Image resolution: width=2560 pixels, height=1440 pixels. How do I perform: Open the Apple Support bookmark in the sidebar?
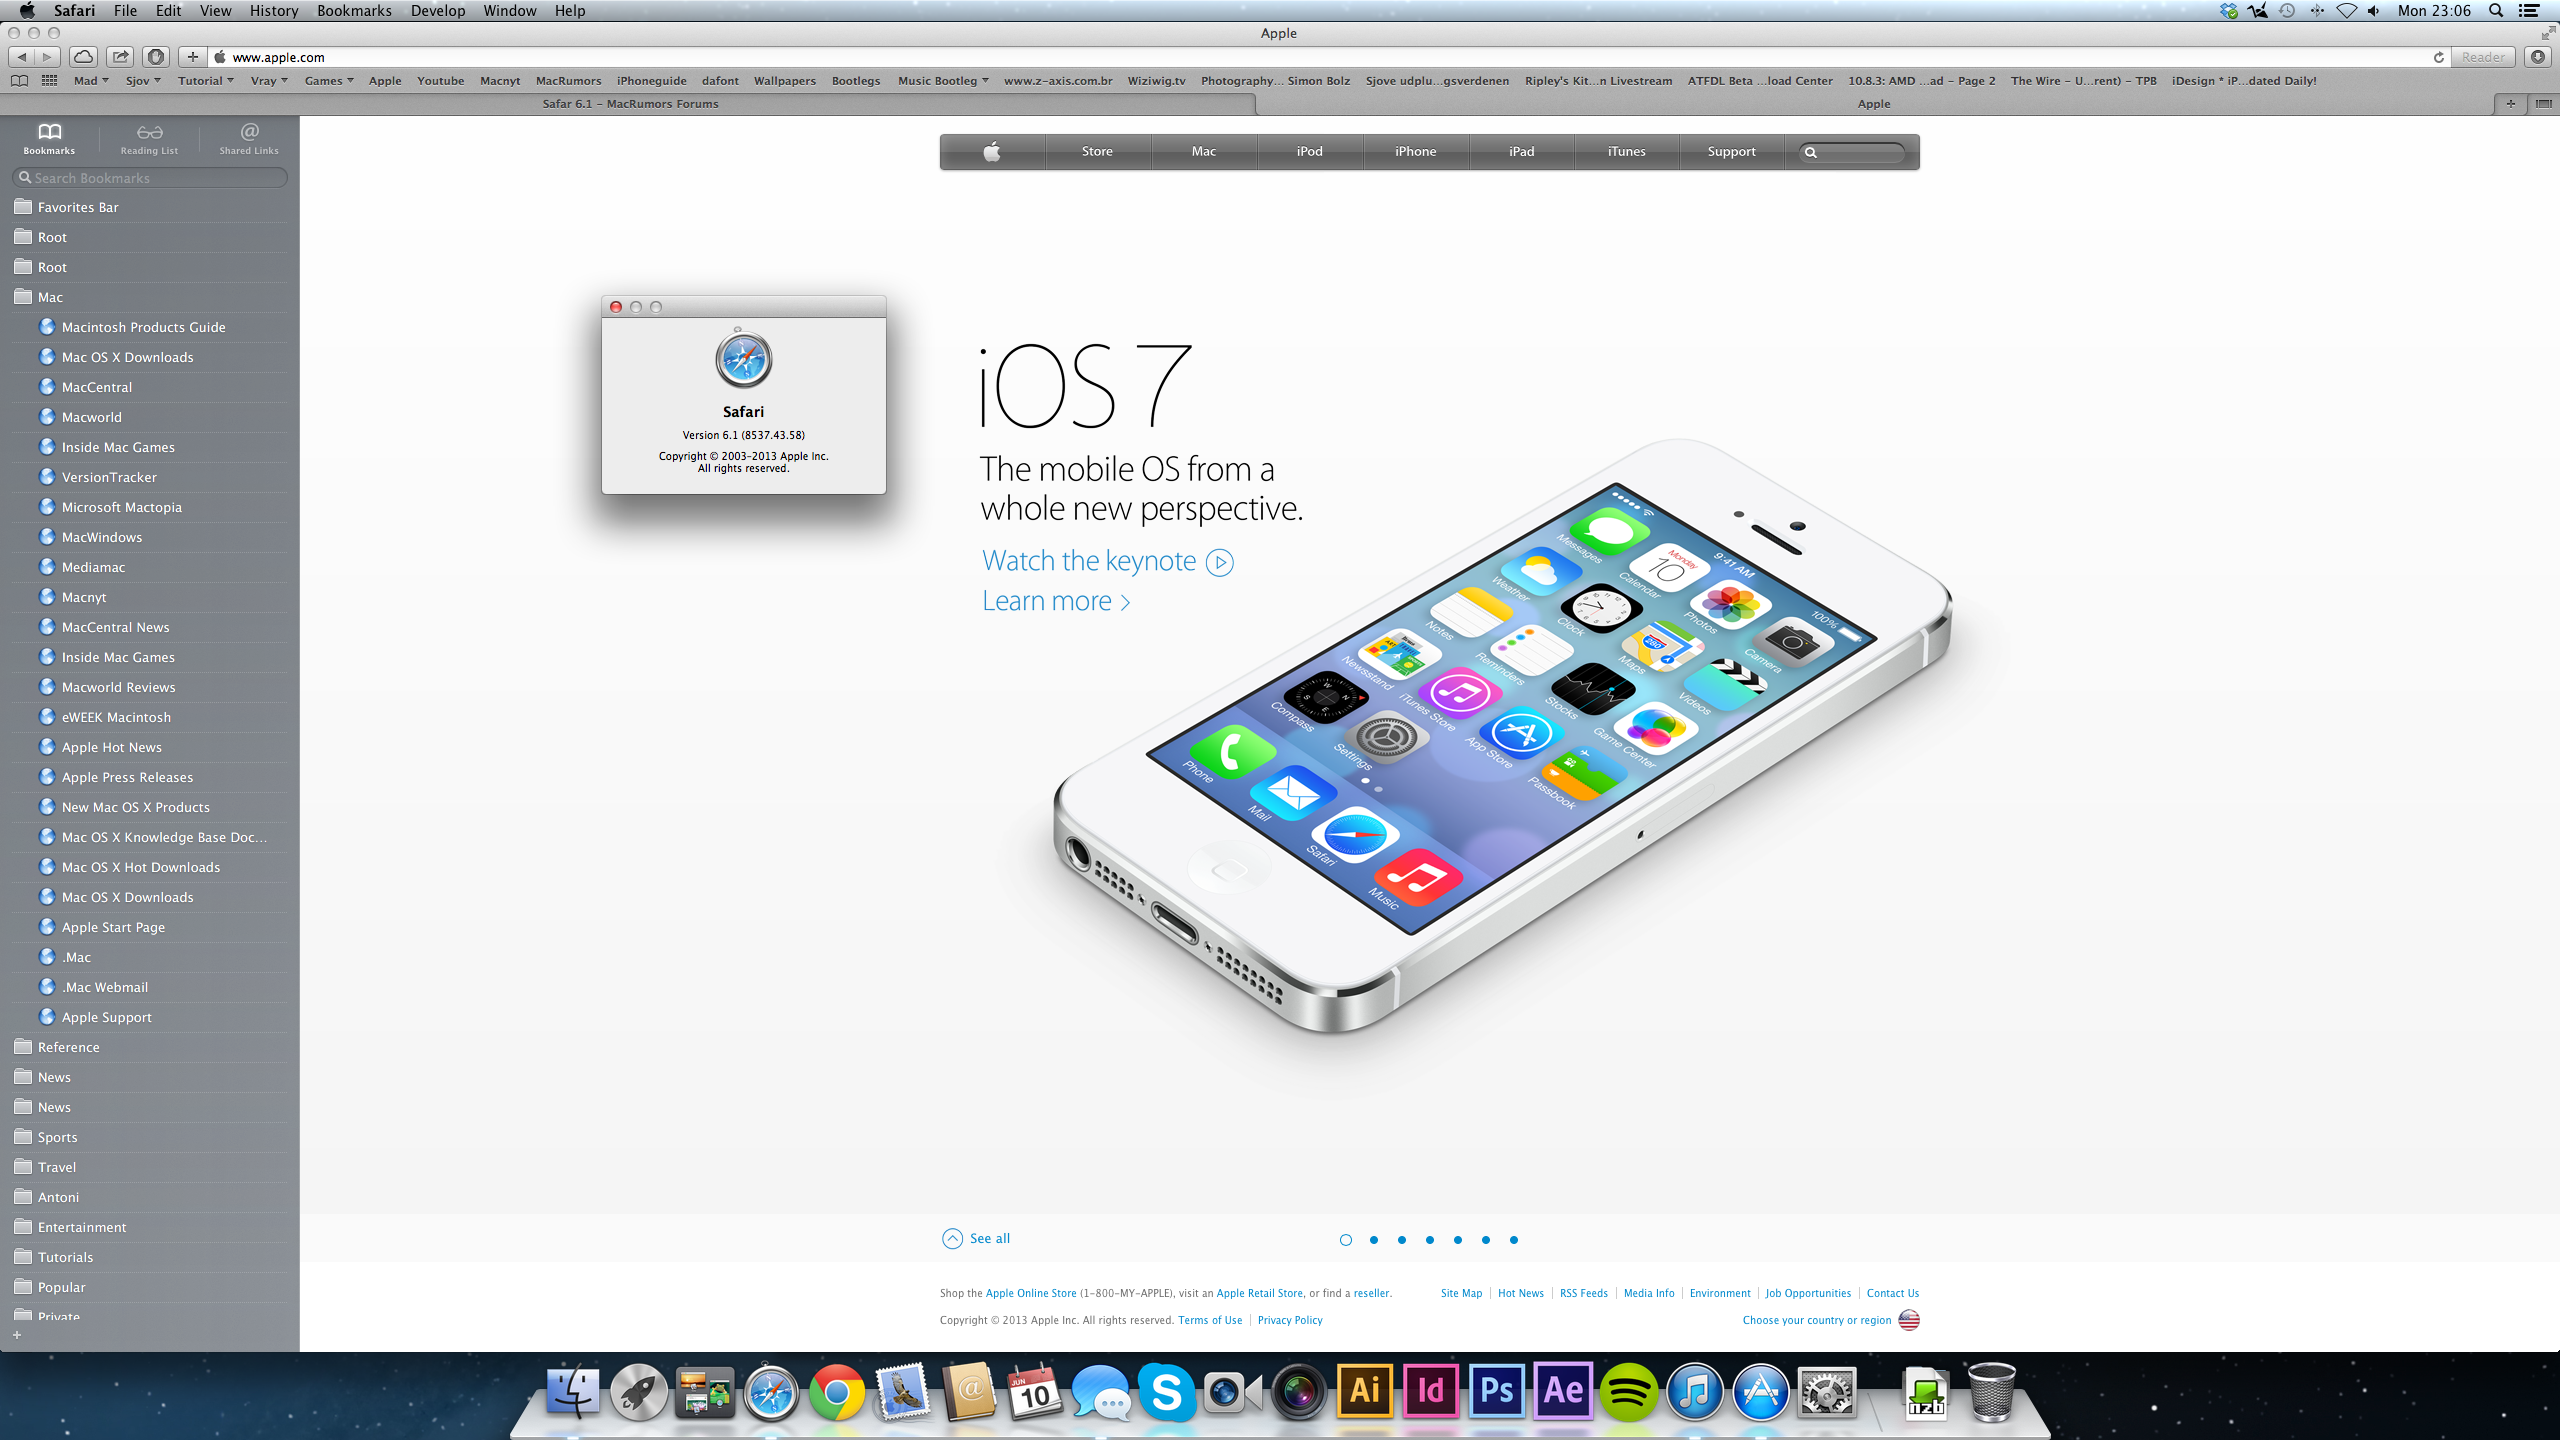[150, 1017]
